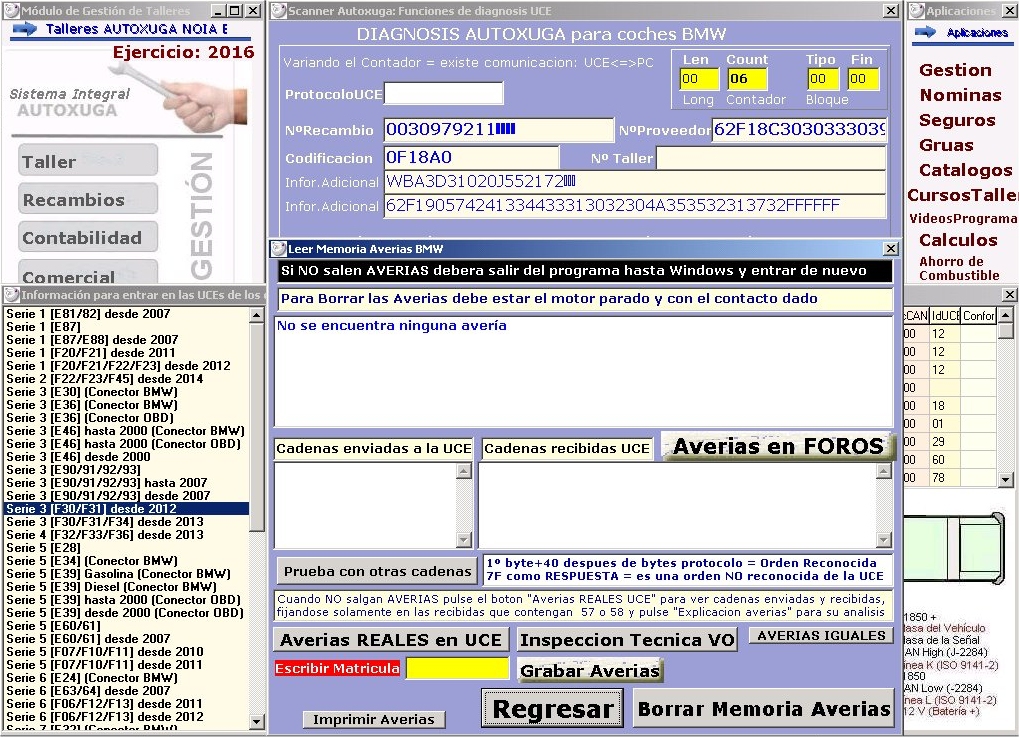Click the Tipo yellow value field
1019x737 pixels.
[823, 79]
